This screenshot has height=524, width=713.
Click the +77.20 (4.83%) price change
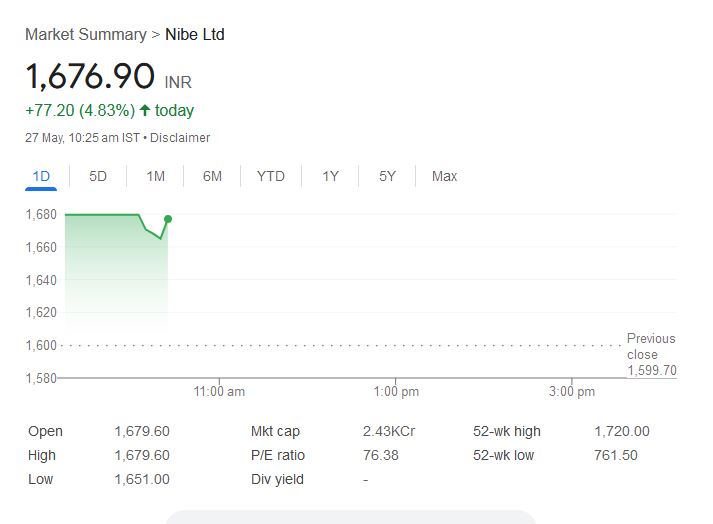[79, 110]
